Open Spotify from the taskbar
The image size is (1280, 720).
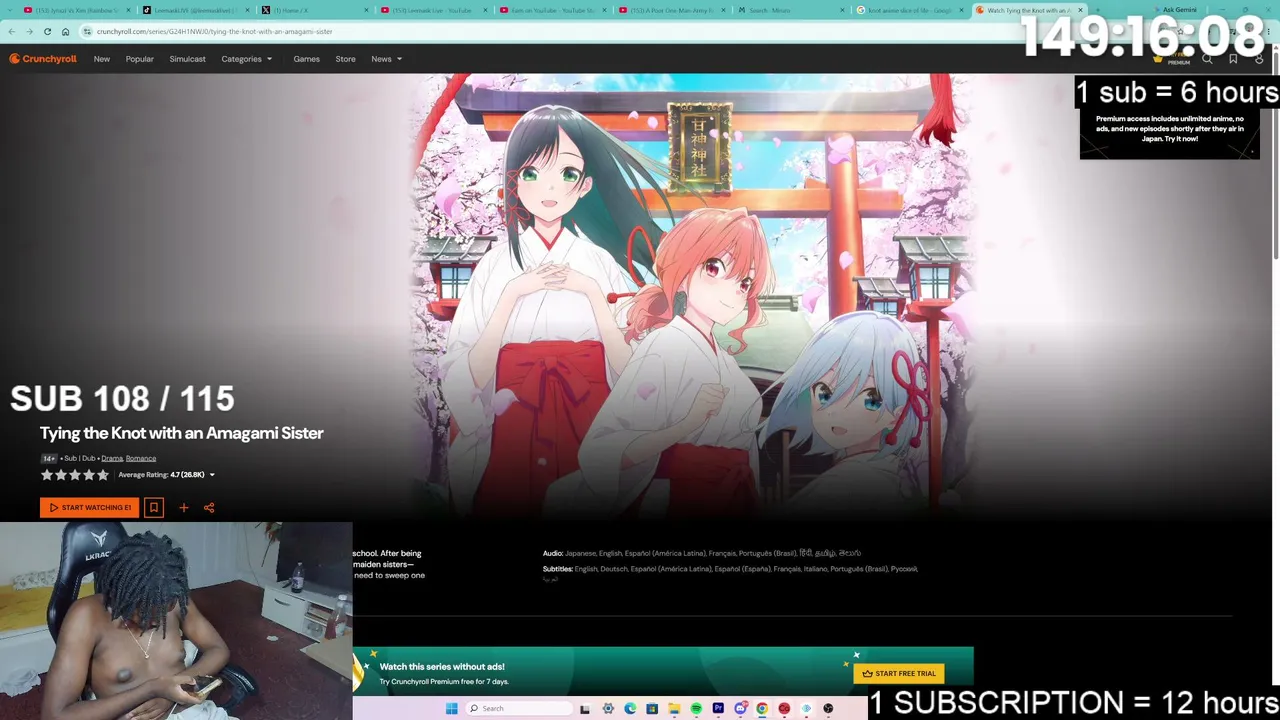coord(696,709)
